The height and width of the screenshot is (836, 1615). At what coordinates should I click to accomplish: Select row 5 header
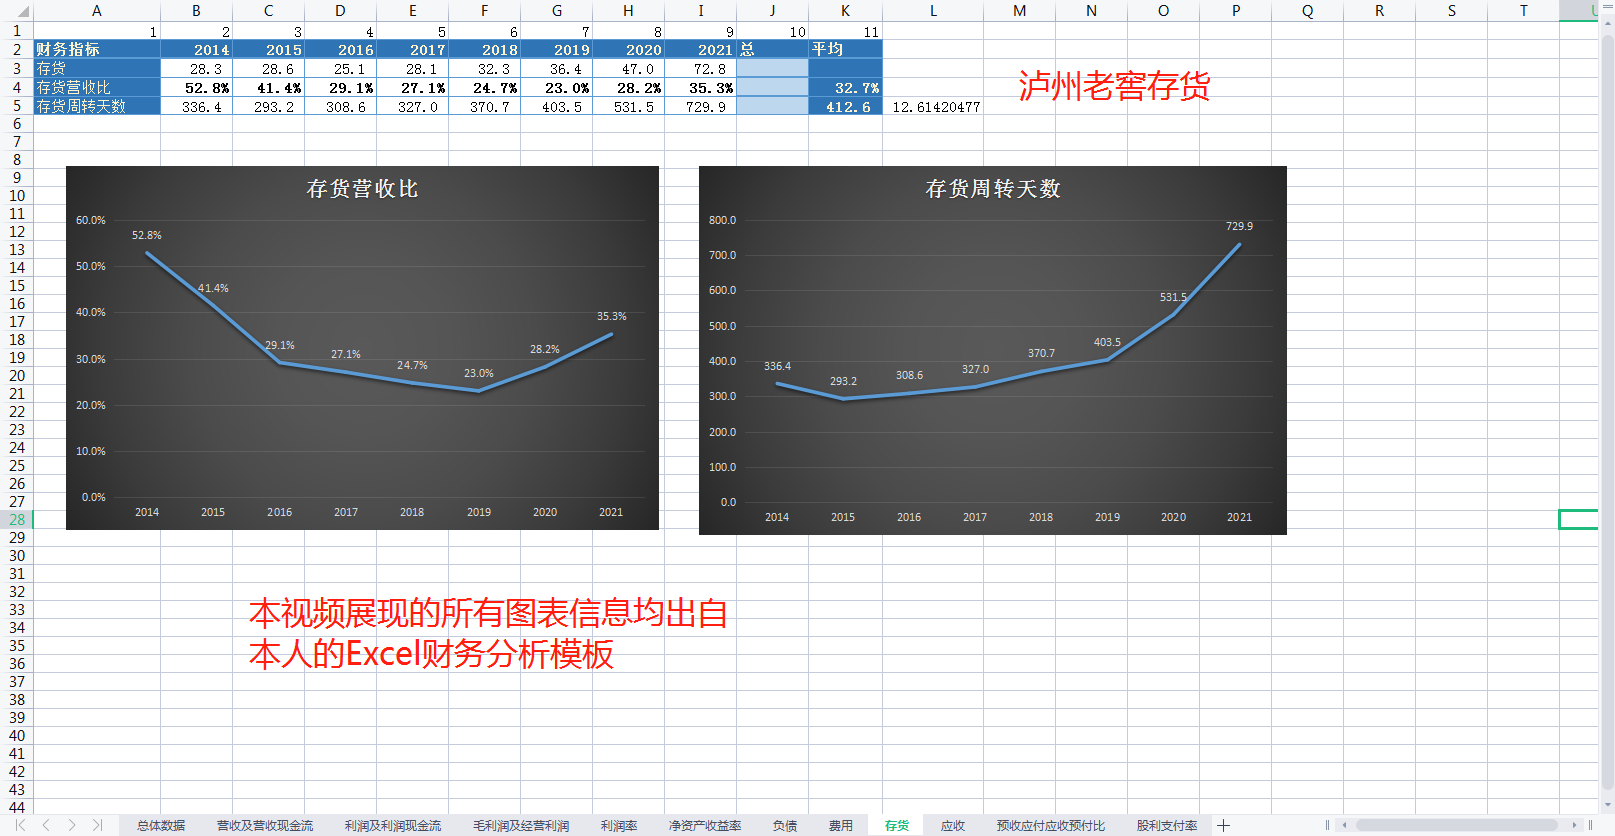pos(16,106)
